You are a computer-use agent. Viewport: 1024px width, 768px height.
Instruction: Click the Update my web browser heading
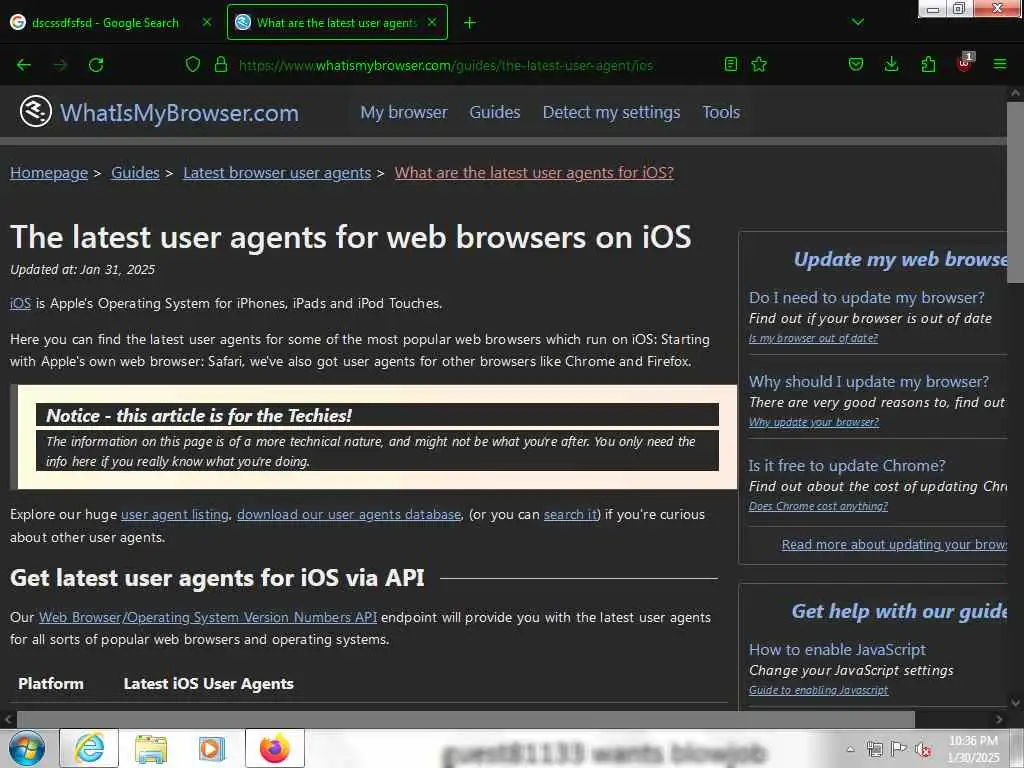901,259
